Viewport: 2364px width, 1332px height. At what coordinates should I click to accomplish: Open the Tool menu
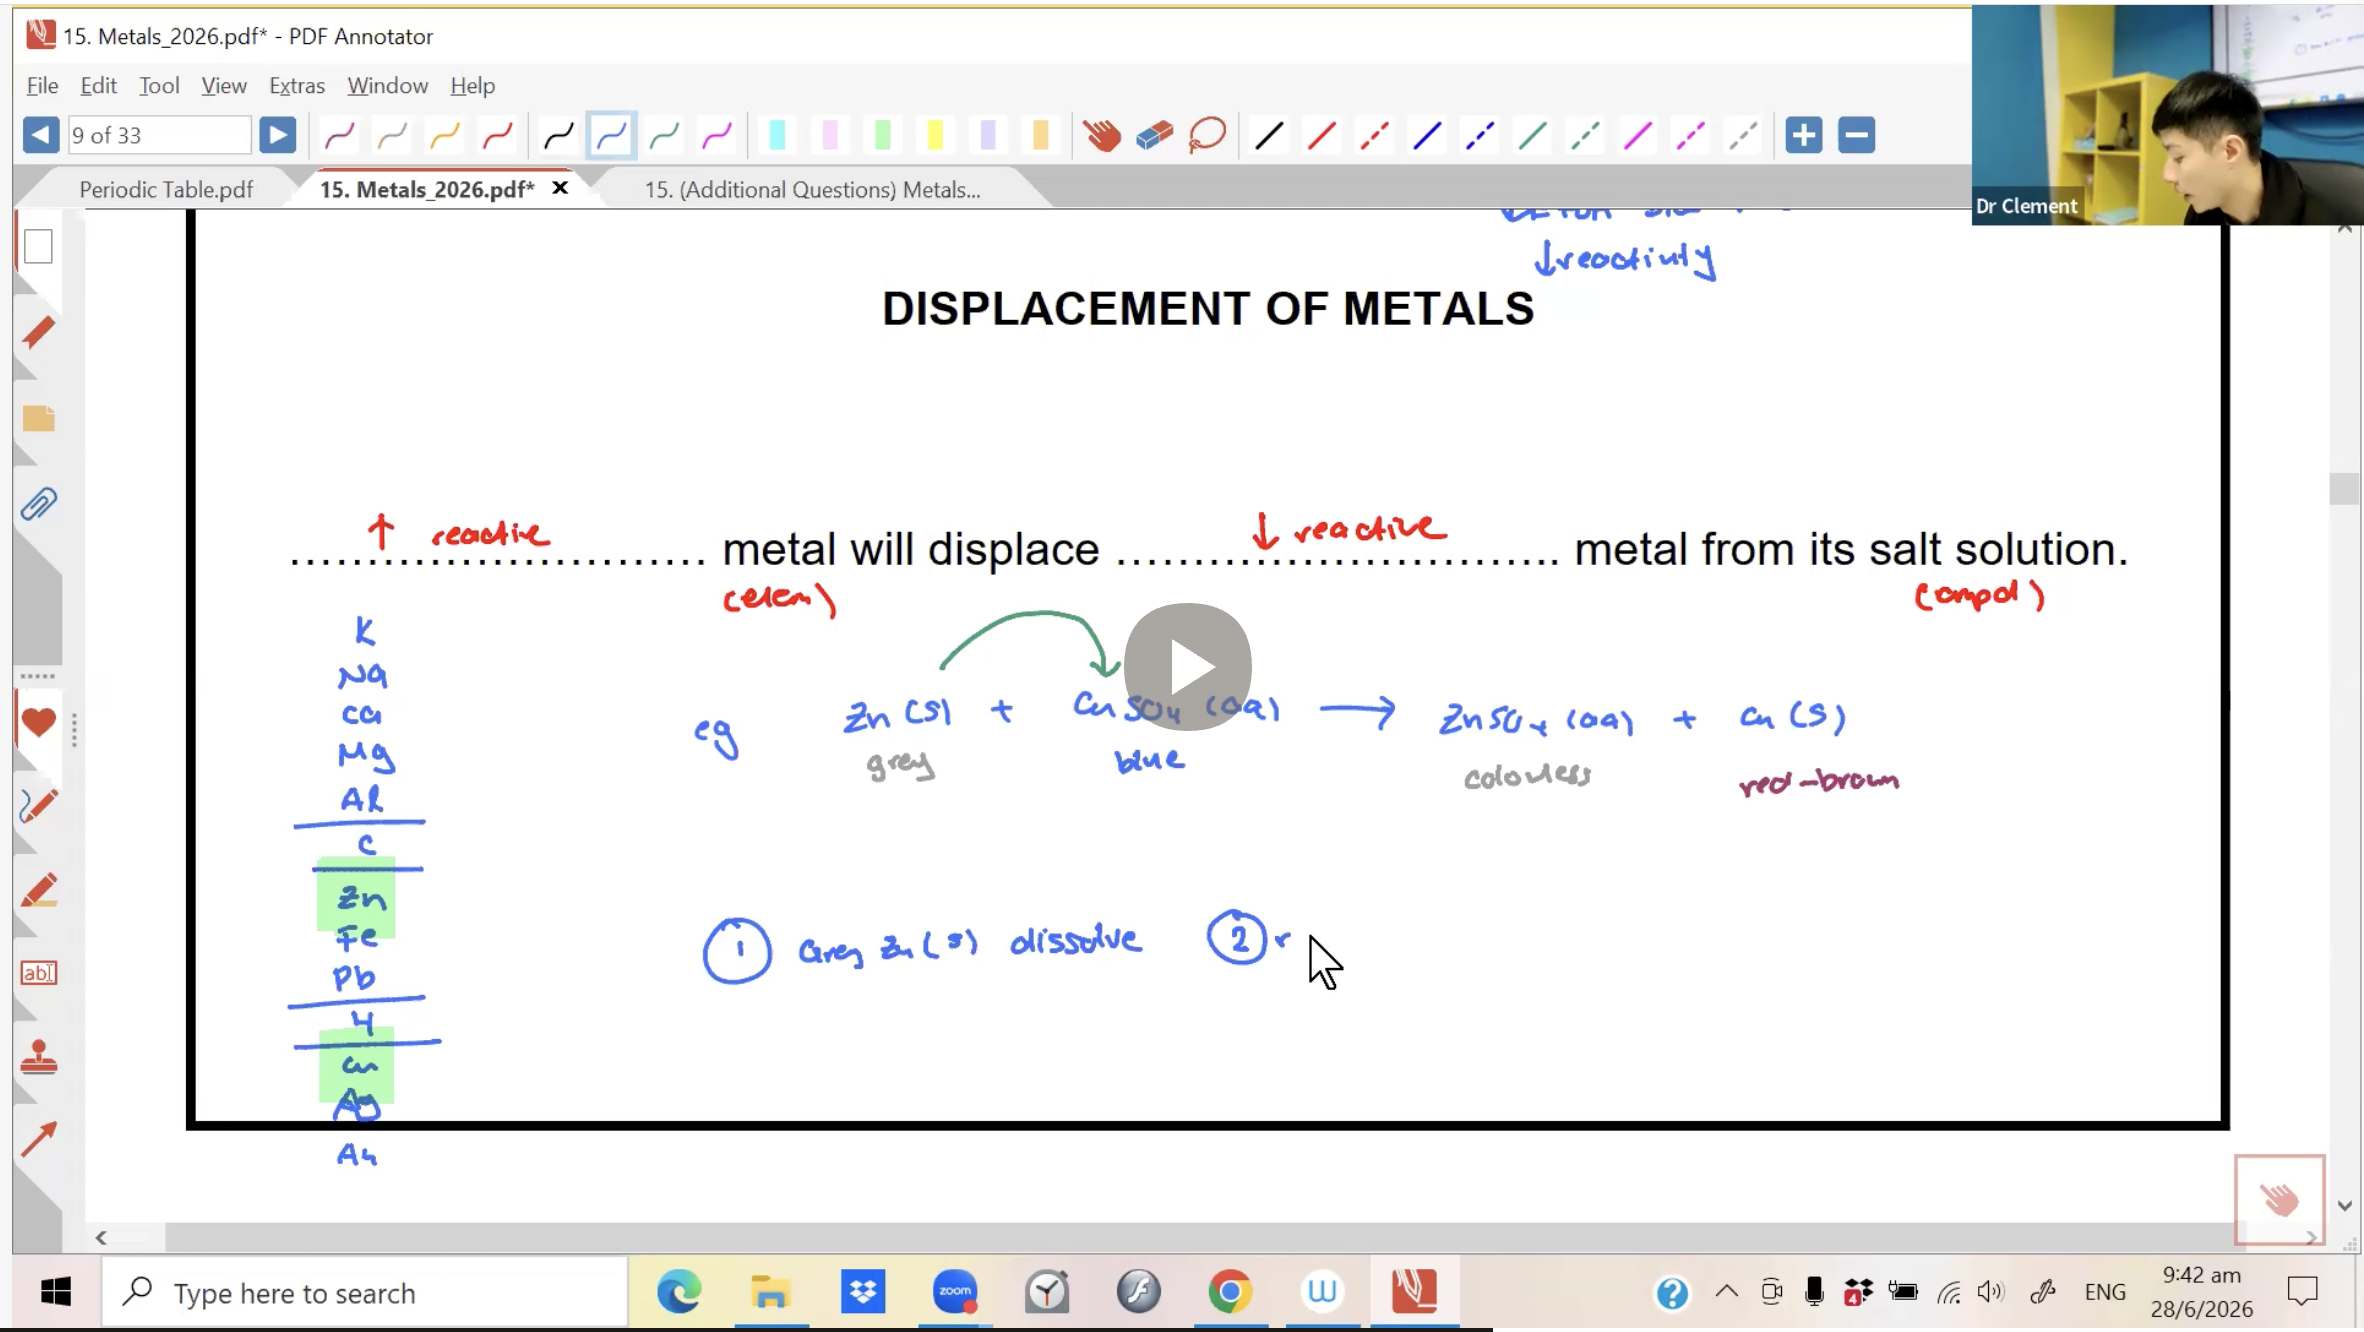(159, 86)
